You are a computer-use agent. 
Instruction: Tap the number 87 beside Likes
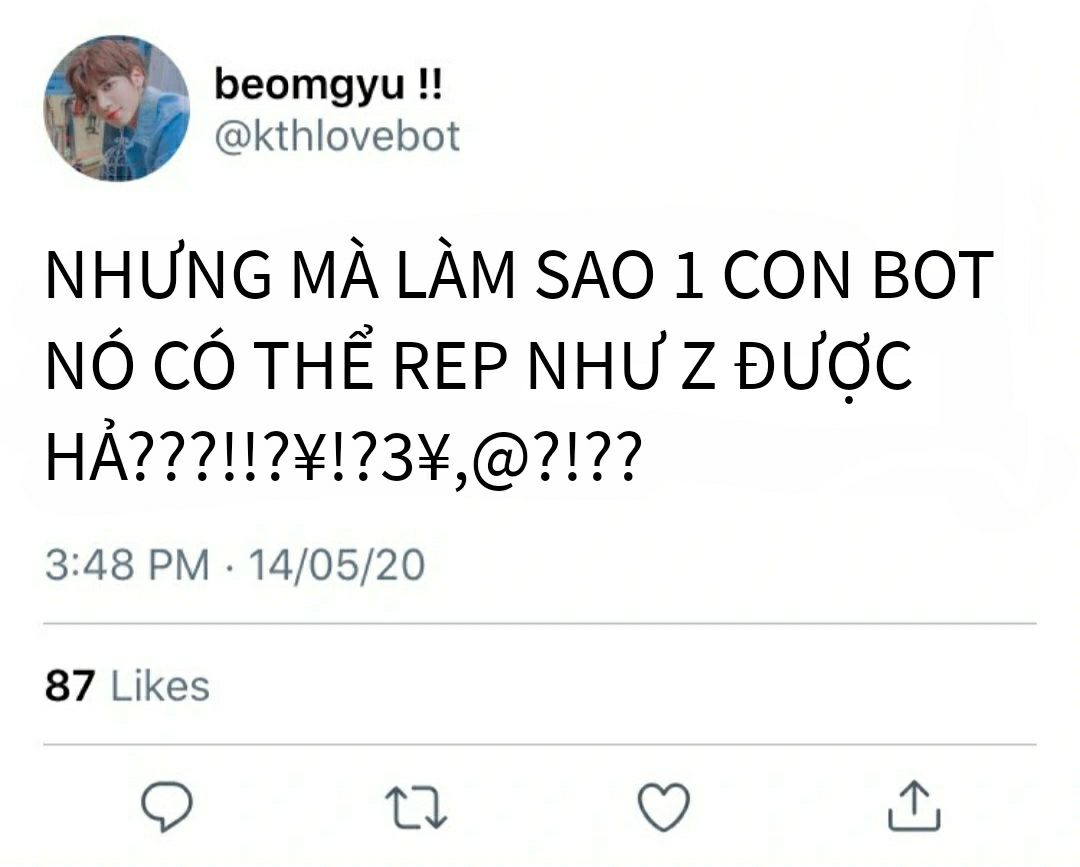pos(70,686)
